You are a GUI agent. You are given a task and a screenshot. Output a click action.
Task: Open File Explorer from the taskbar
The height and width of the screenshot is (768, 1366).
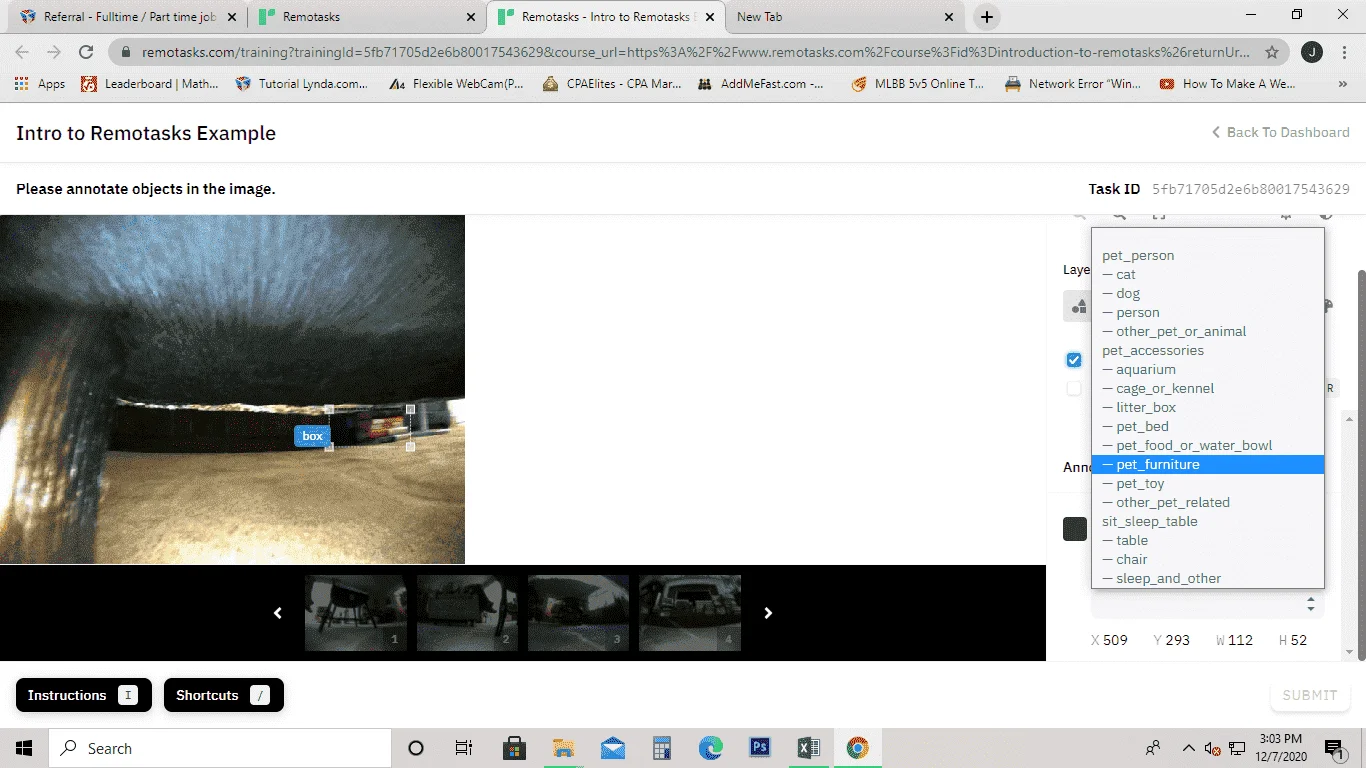point(564,748)
